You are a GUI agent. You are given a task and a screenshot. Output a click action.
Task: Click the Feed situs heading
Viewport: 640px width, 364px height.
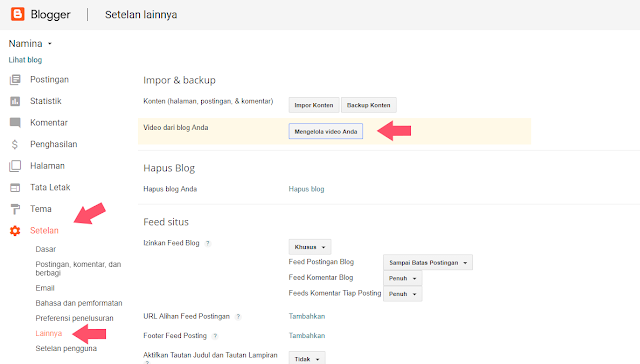pyautogui.click(x=166, y=222)
